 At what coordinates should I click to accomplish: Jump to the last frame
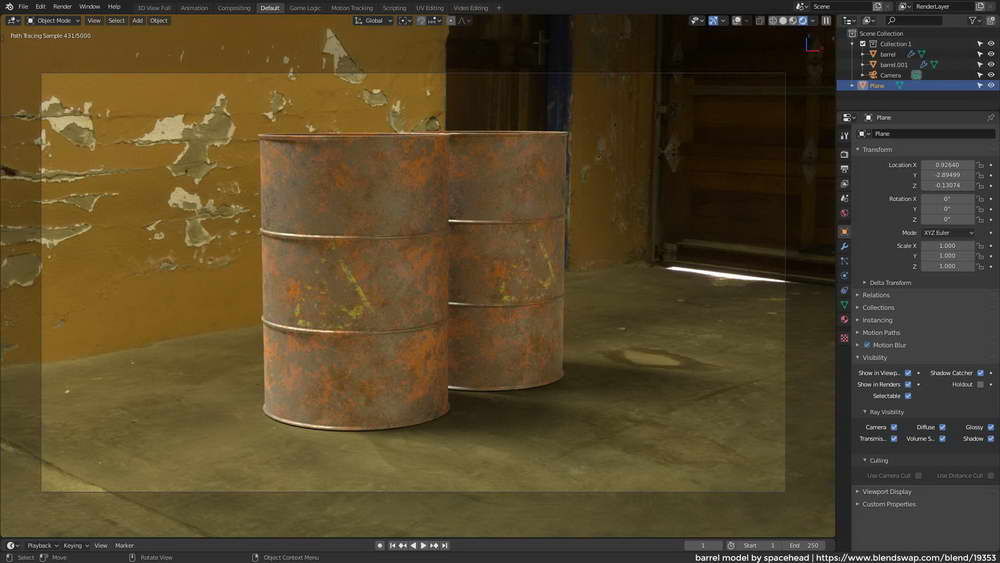[x=445, y=545]
